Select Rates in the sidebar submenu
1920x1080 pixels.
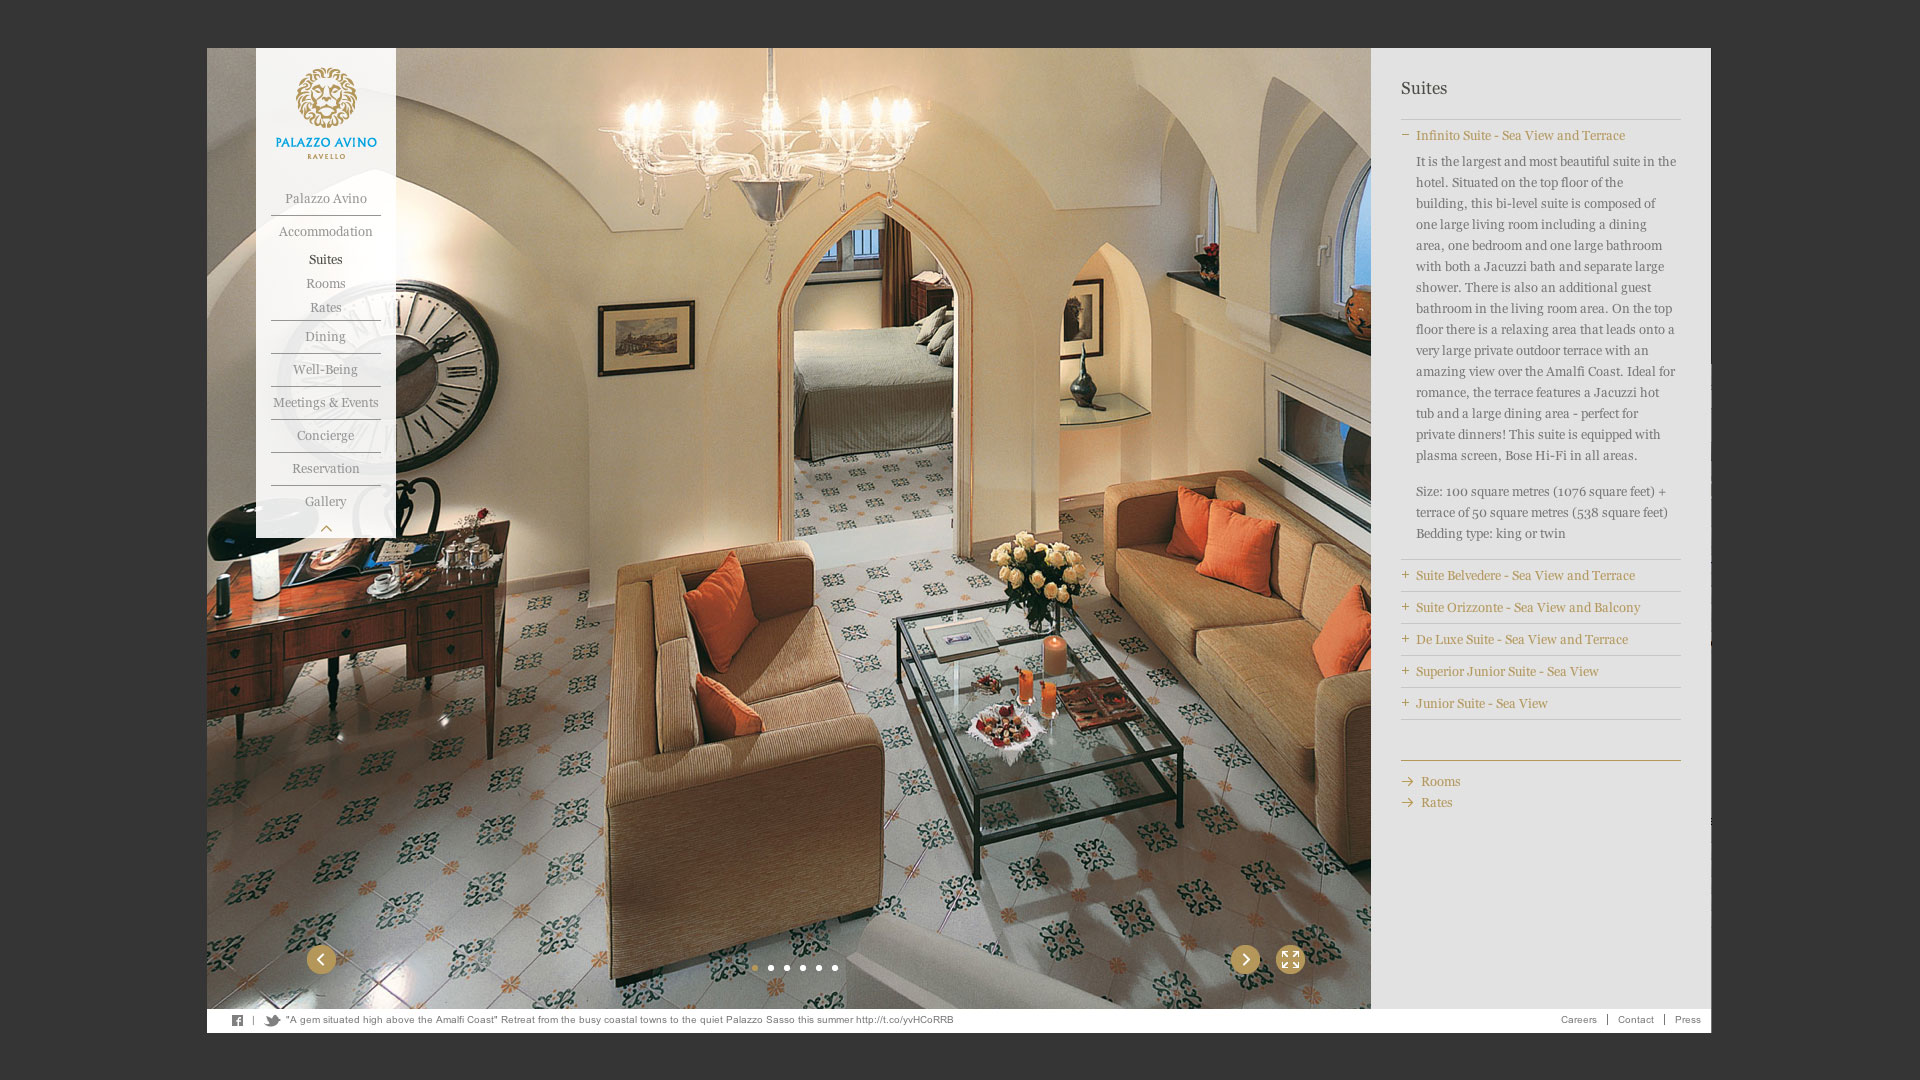[x=326, y=308]
